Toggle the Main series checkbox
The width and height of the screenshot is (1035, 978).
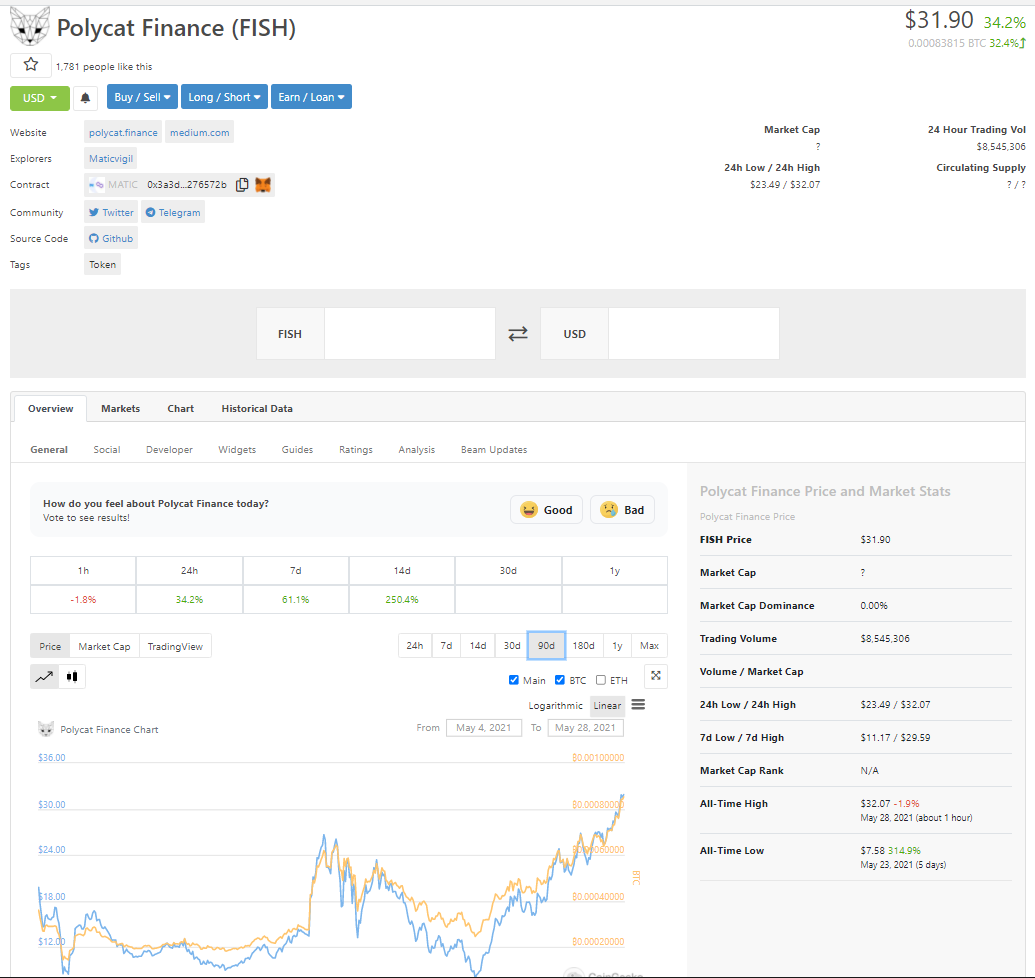(514, 680)
